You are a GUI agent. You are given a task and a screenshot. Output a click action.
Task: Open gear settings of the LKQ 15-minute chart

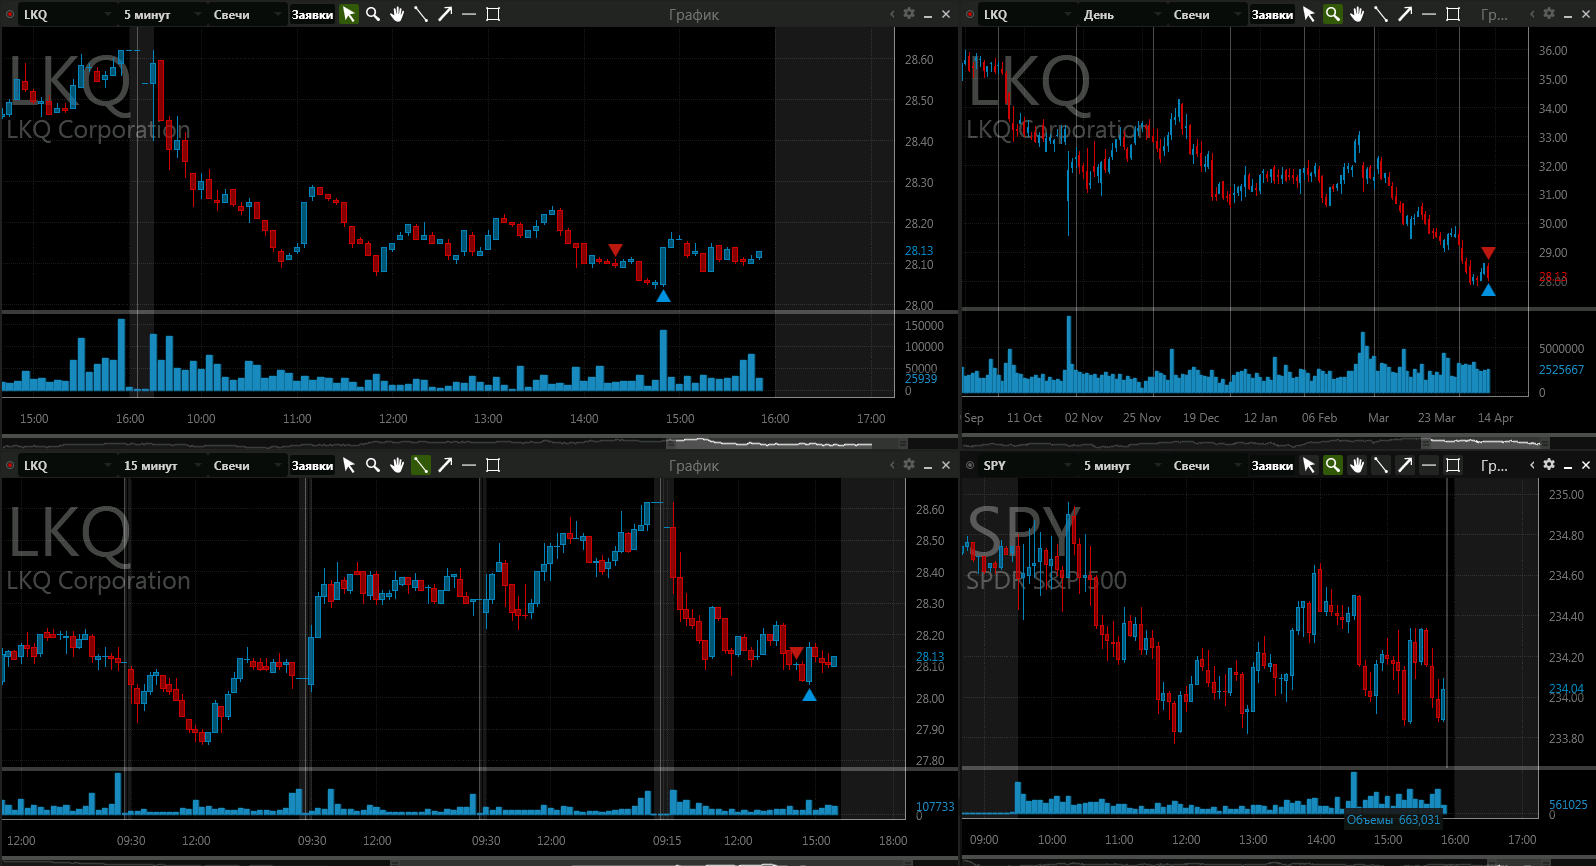[909, 465]
